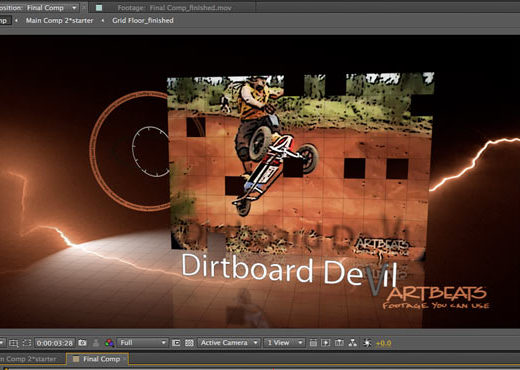
Task: Open the Active Camera 3D view dropdown
Action: (x=229, y=343)
